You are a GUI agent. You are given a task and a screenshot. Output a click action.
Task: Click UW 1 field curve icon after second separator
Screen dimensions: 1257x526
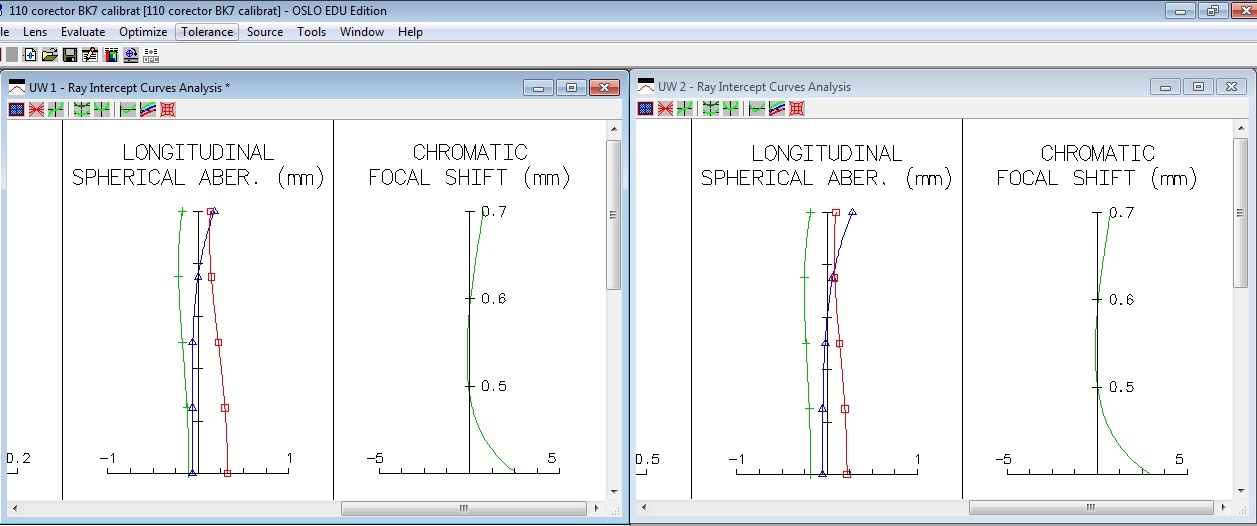[x=128, y=109]
